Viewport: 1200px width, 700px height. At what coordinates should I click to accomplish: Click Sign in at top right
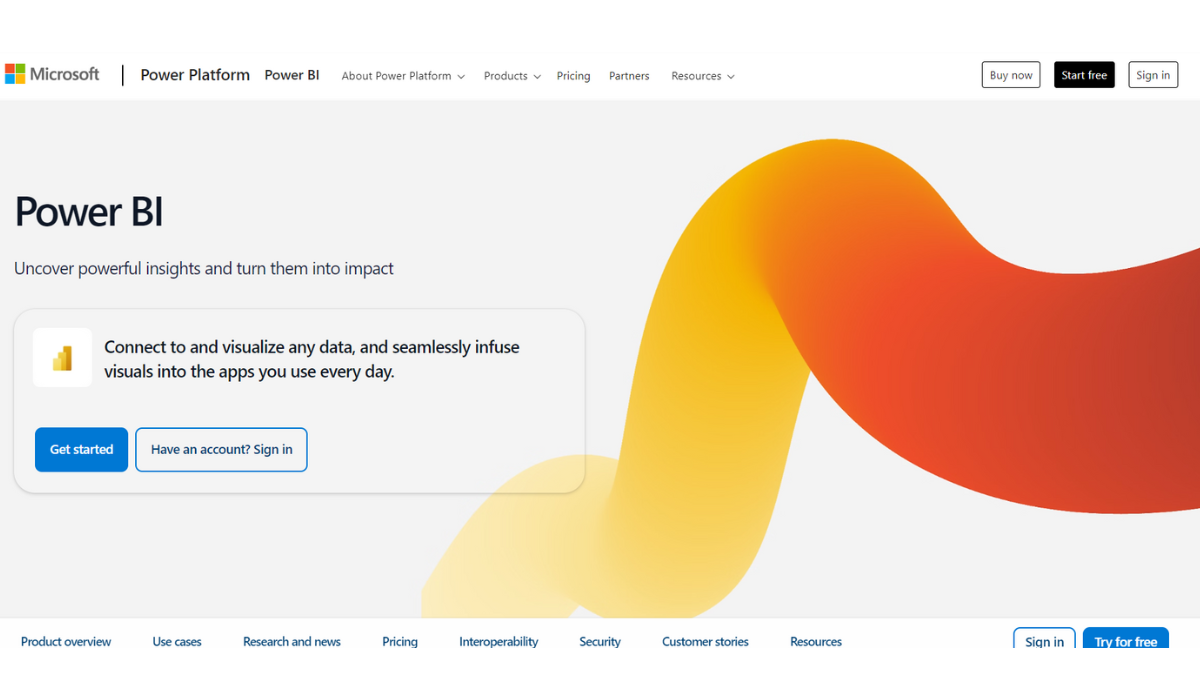pos(1153,75)
